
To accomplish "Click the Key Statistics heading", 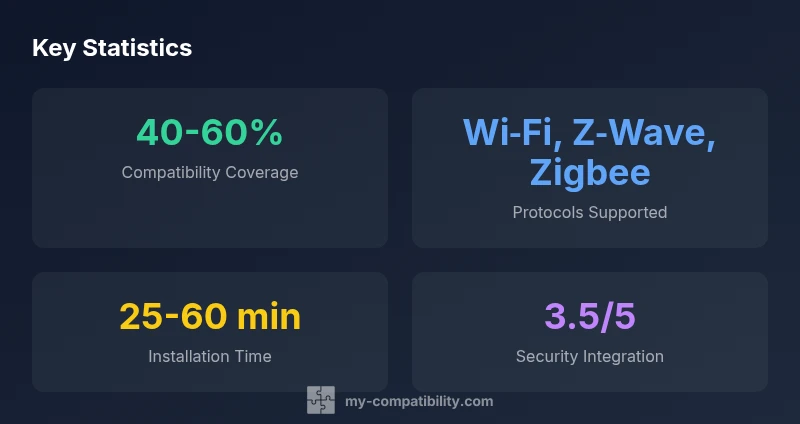I will (x=112, y=48).
